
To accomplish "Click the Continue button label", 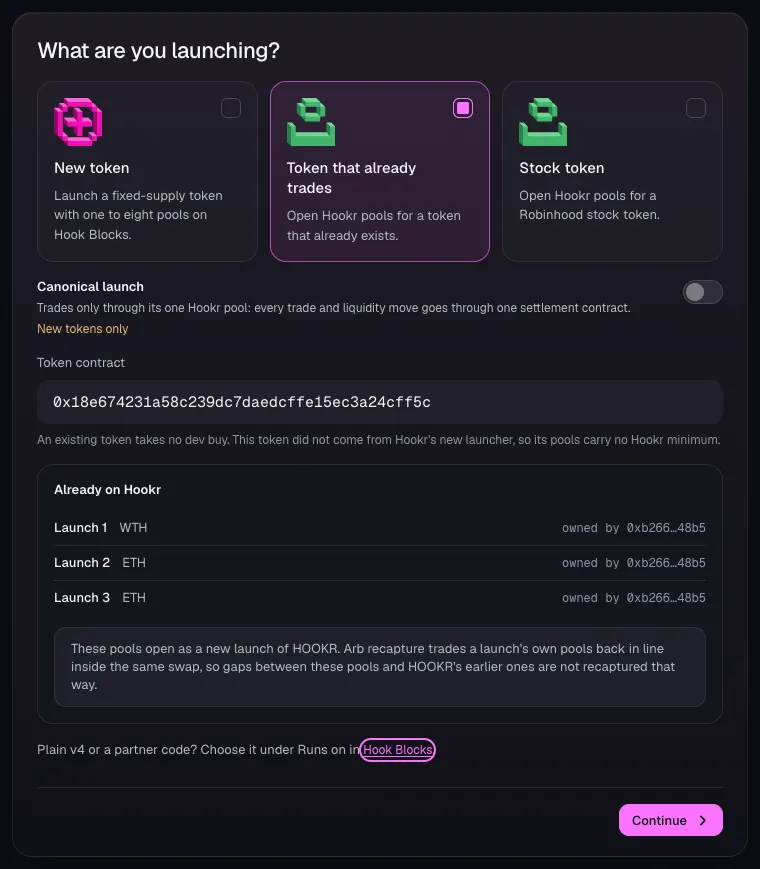I will [x=659, y=820].
